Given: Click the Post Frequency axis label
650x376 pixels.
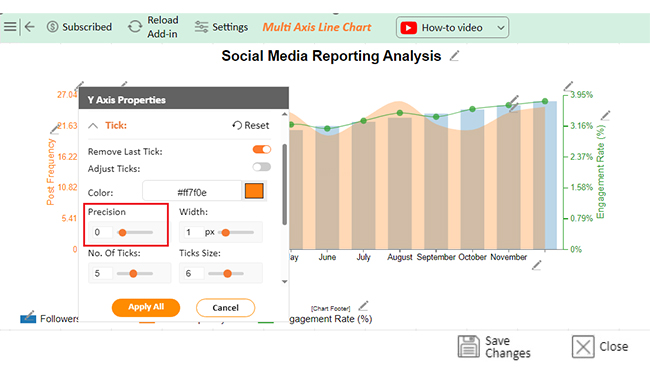Looking at the screenshot, I should tap(51, 172).
